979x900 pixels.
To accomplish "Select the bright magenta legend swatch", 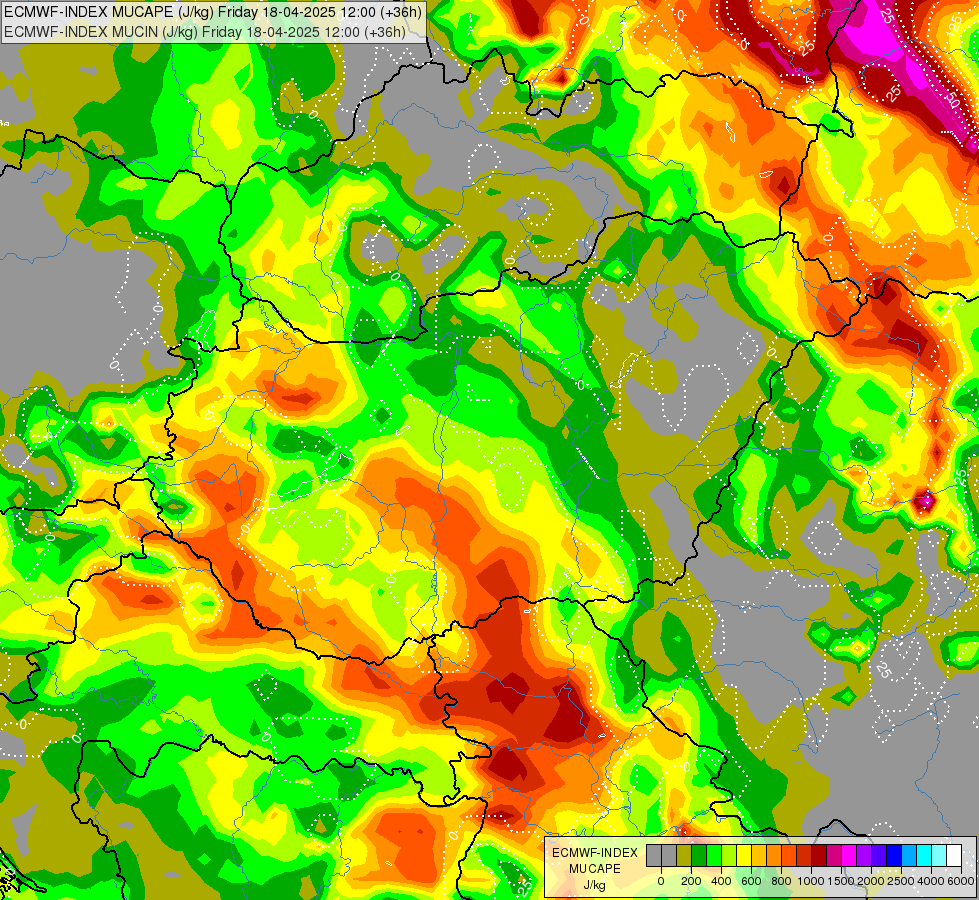I will tap(850, 856).
